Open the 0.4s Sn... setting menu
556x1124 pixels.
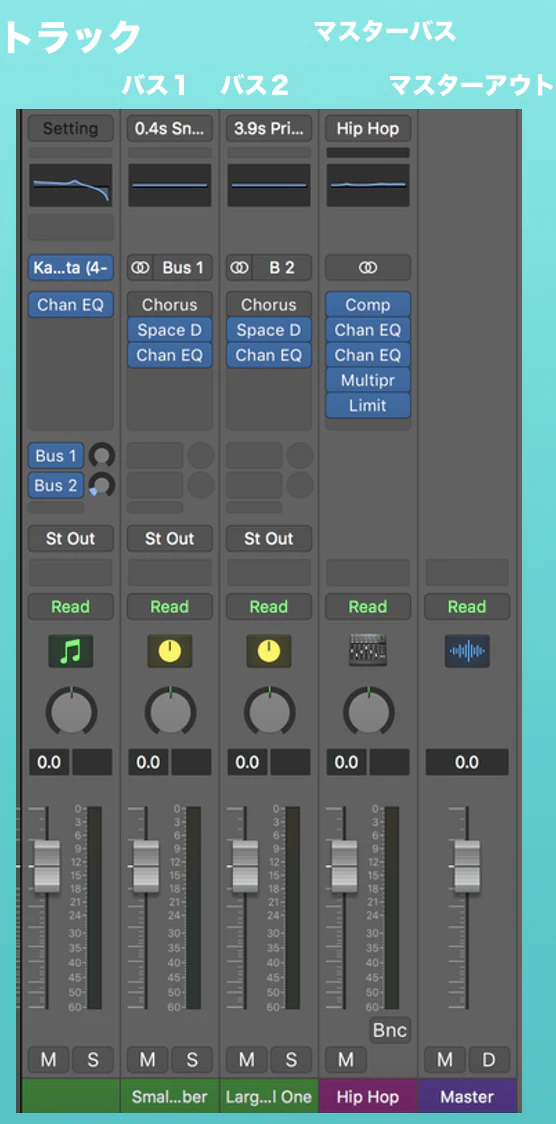170,129
